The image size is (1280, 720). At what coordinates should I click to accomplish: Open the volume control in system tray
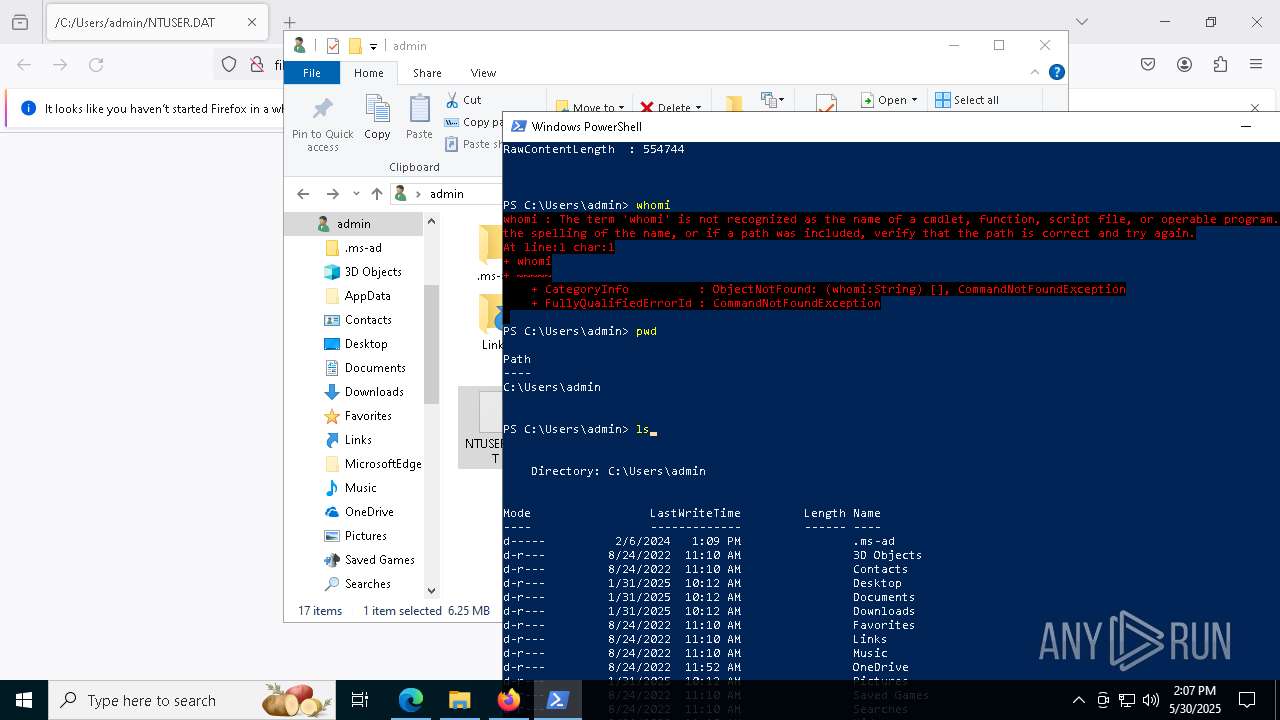click(x=1151, y=700)
